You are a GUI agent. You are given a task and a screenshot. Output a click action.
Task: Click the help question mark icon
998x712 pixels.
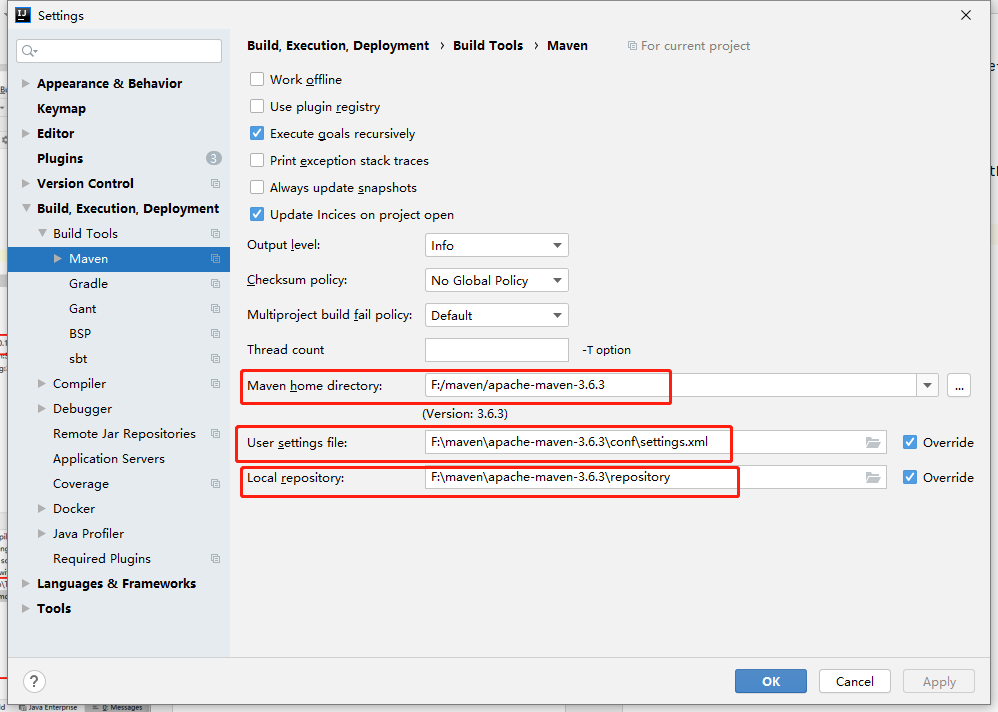[33, 681]
